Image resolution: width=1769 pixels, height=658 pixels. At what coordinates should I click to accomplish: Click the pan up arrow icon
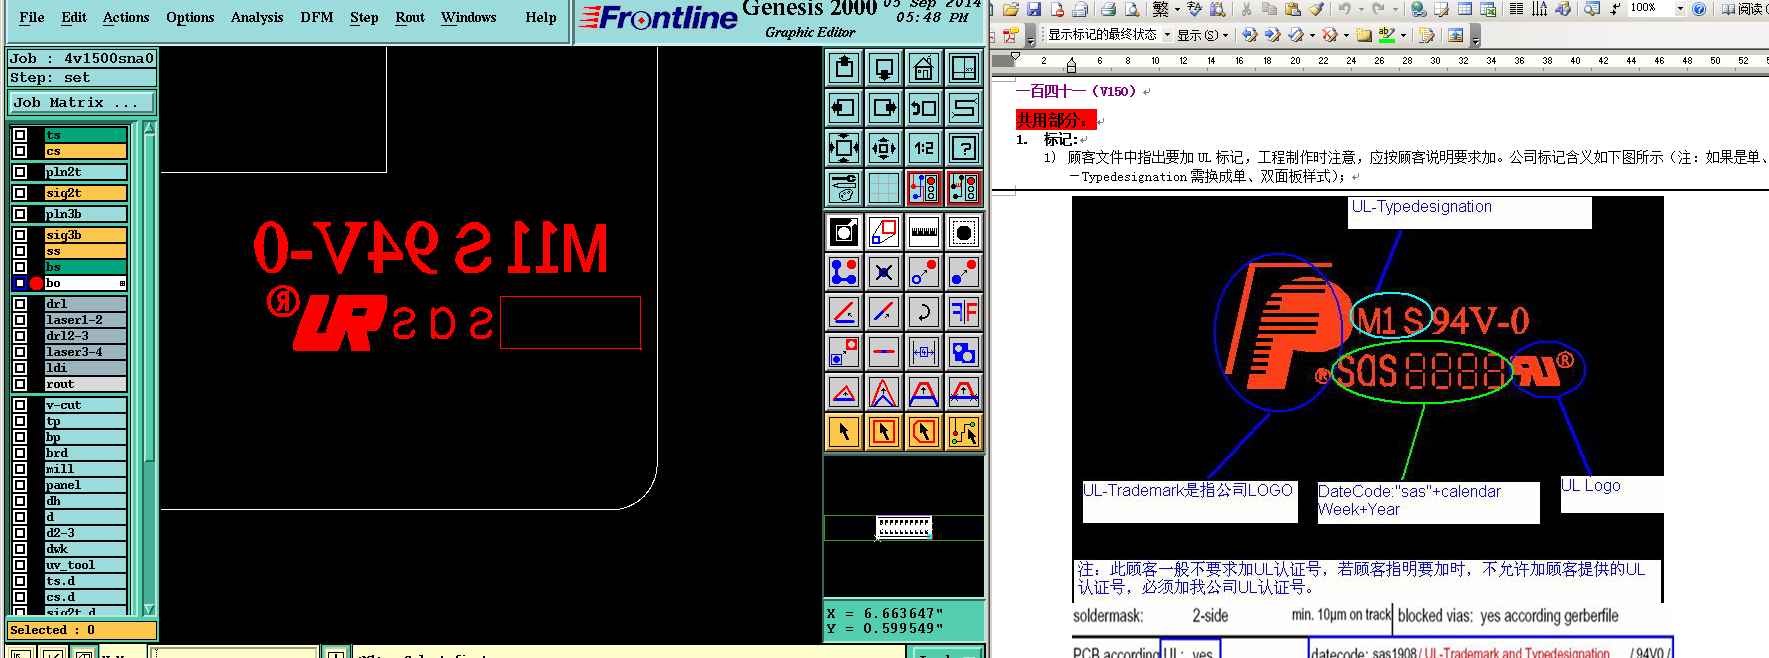click(x=844, y=68)
